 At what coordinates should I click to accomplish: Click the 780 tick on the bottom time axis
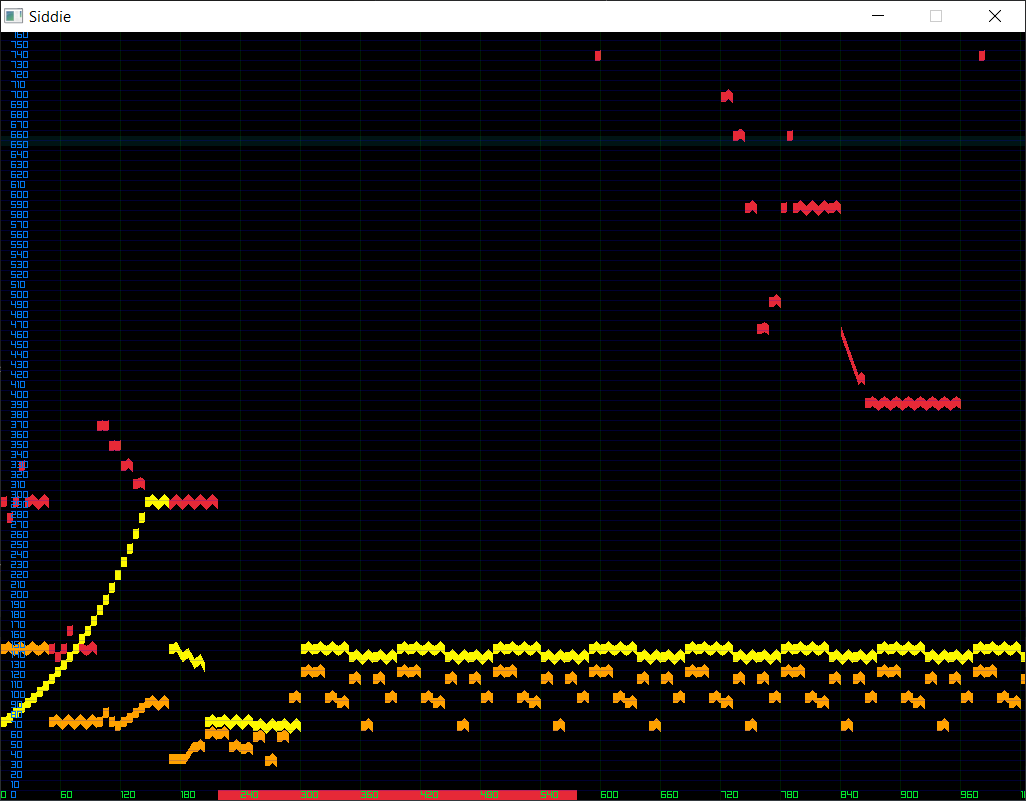click(x=789, y=795)
